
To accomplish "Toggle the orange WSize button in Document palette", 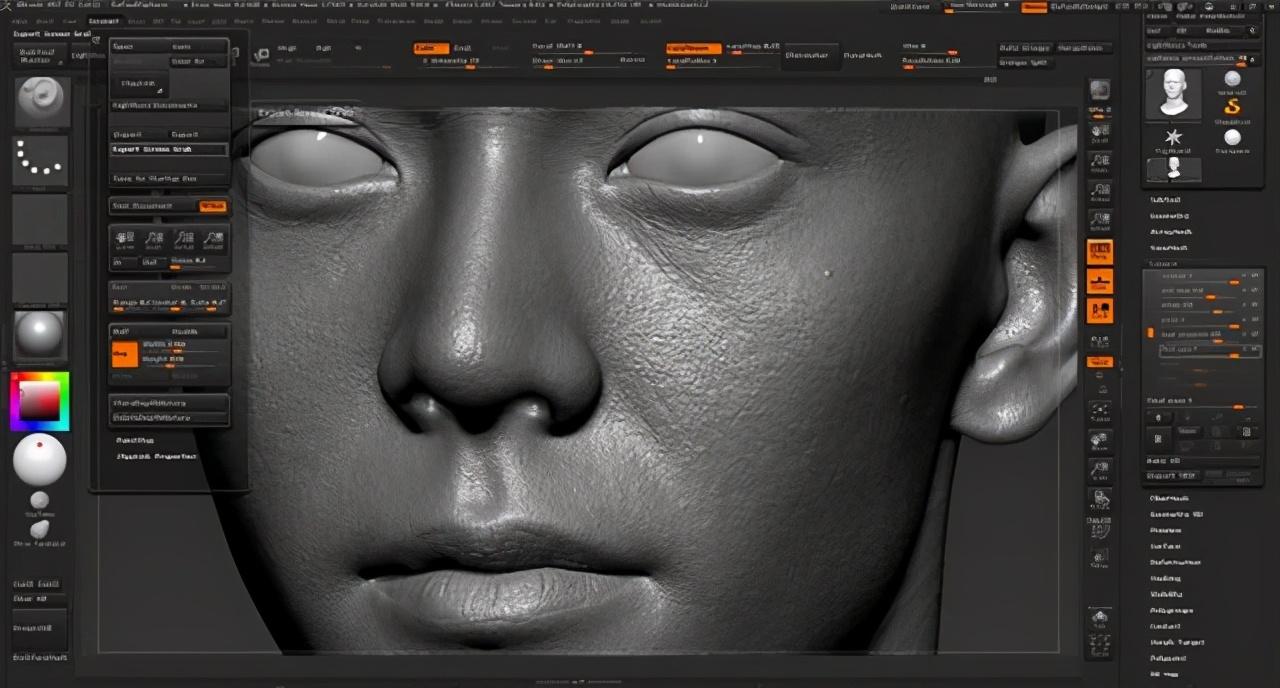I will [x=213, y=206].
